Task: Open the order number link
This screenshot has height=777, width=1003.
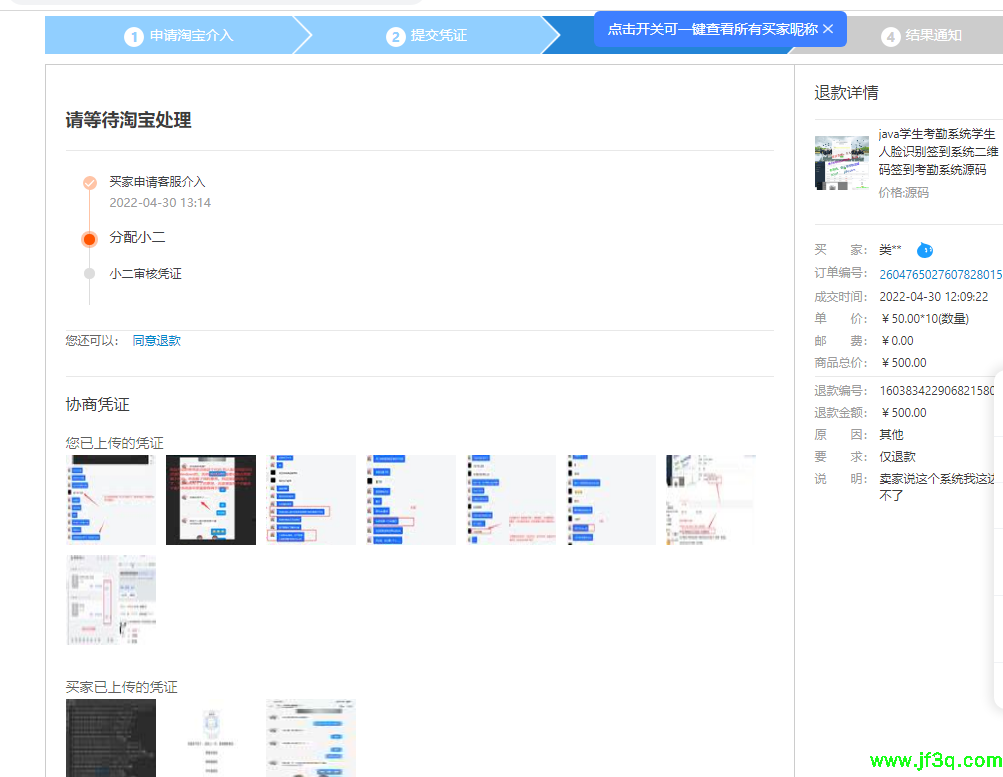Action: click(x=939, y=274)
